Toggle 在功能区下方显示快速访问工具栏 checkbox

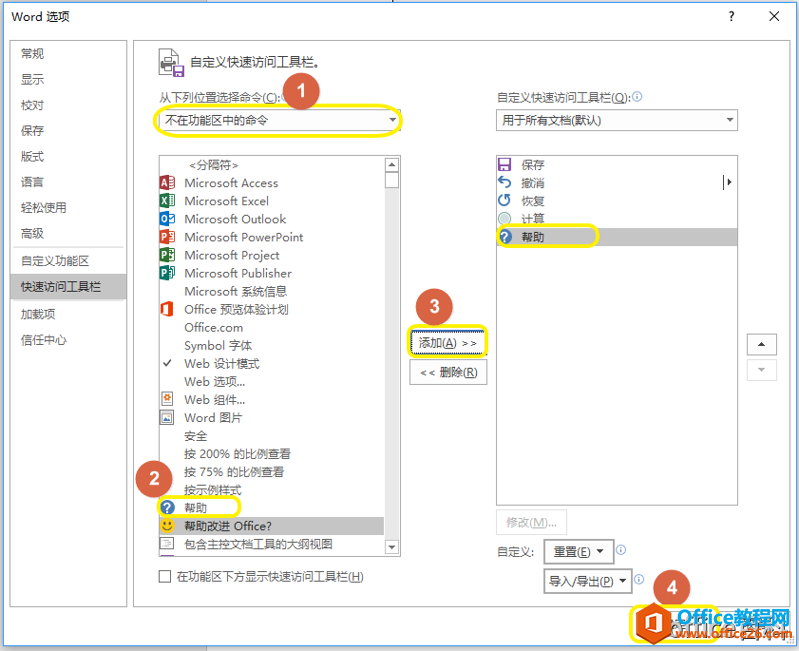pyautogui.click(x=165, y=576)
